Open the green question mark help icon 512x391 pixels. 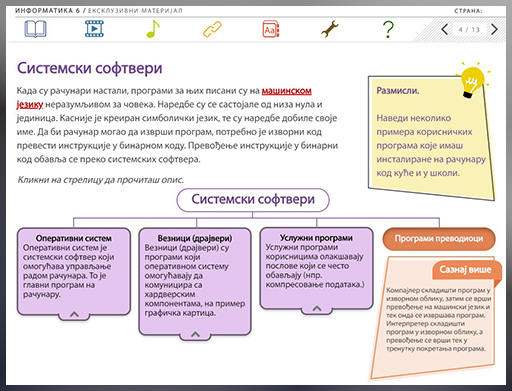pos(388,29)
